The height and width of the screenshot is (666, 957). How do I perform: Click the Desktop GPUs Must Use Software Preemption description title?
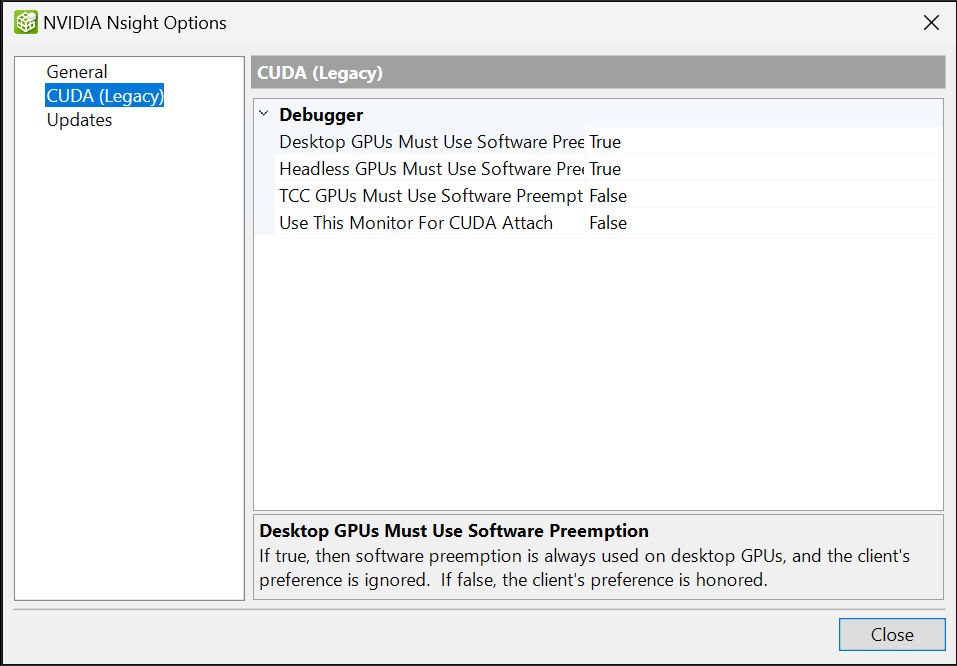coord(453,530)
